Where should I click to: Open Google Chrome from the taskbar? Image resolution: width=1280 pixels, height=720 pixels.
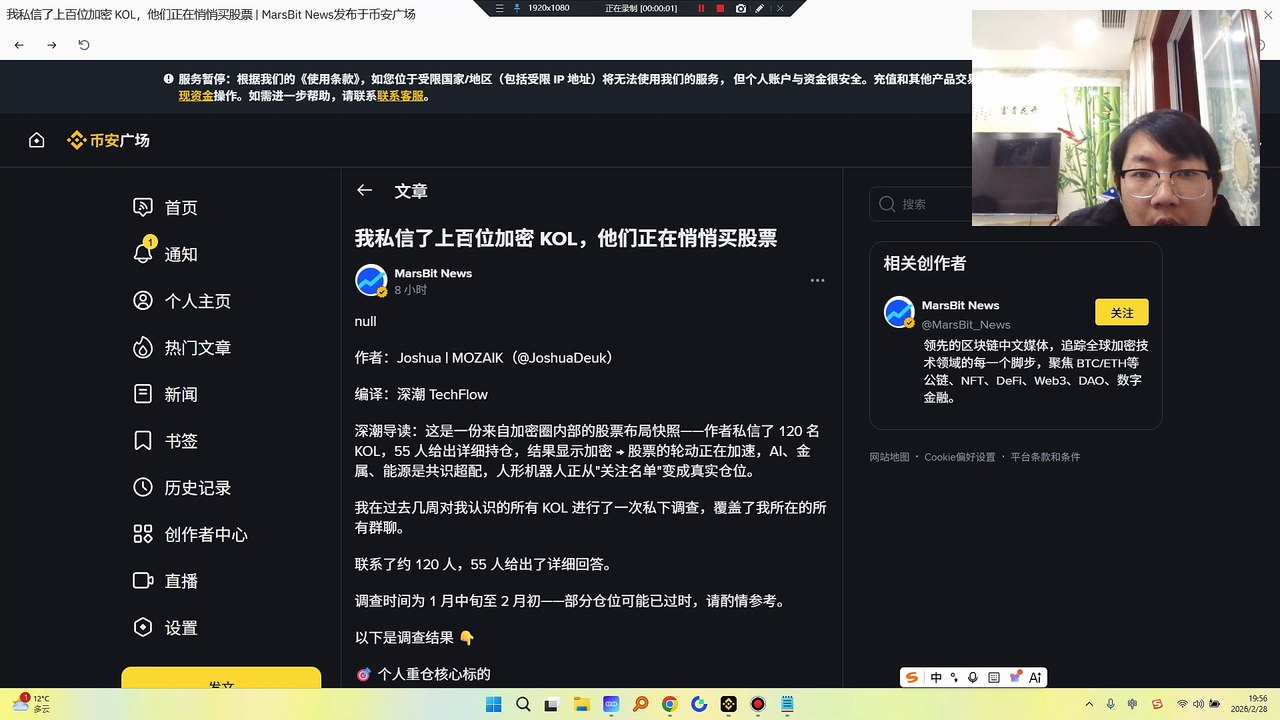pos(669,704)
